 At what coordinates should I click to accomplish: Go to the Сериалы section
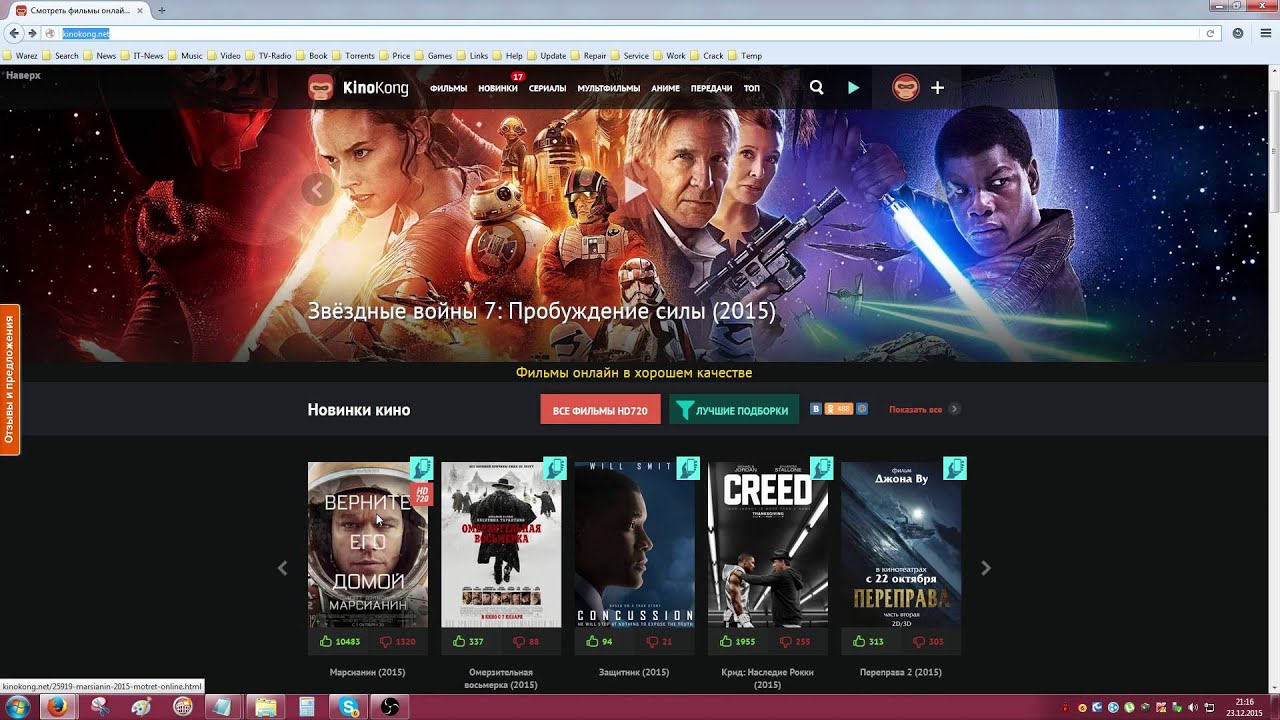pyautogui.click(x=547, y=88)
